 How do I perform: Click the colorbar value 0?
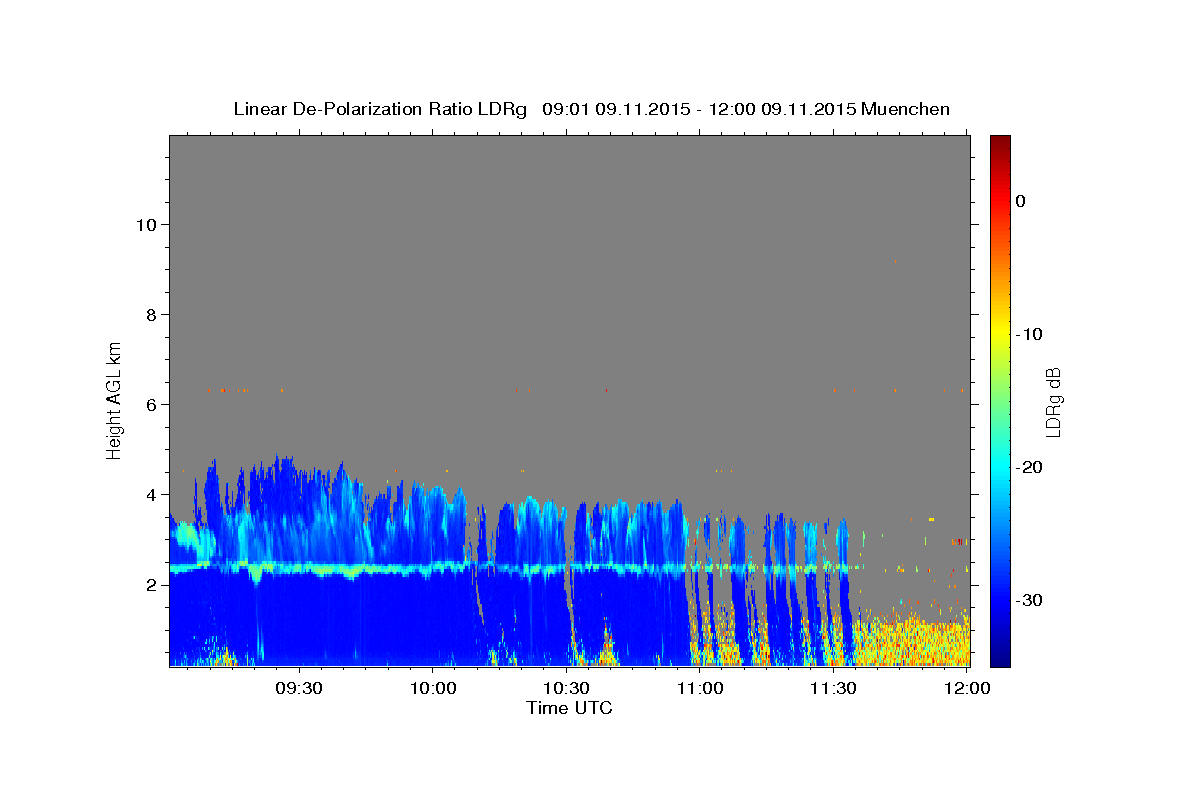[1020, 201]
